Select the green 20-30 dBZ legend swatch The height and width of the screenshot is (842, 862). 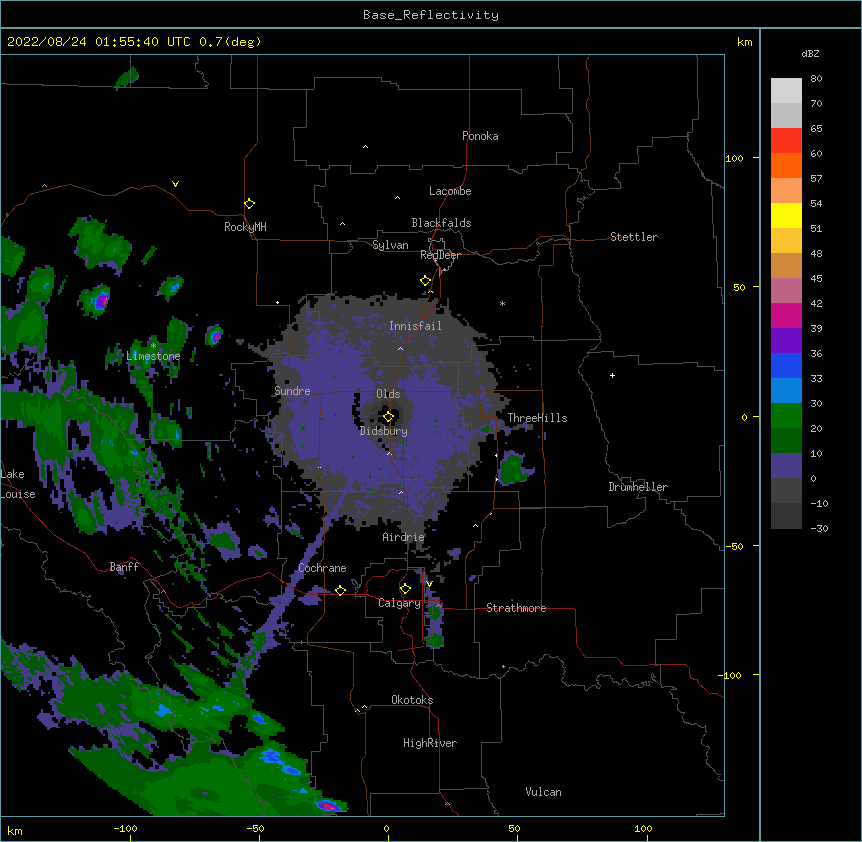(786, 416)
